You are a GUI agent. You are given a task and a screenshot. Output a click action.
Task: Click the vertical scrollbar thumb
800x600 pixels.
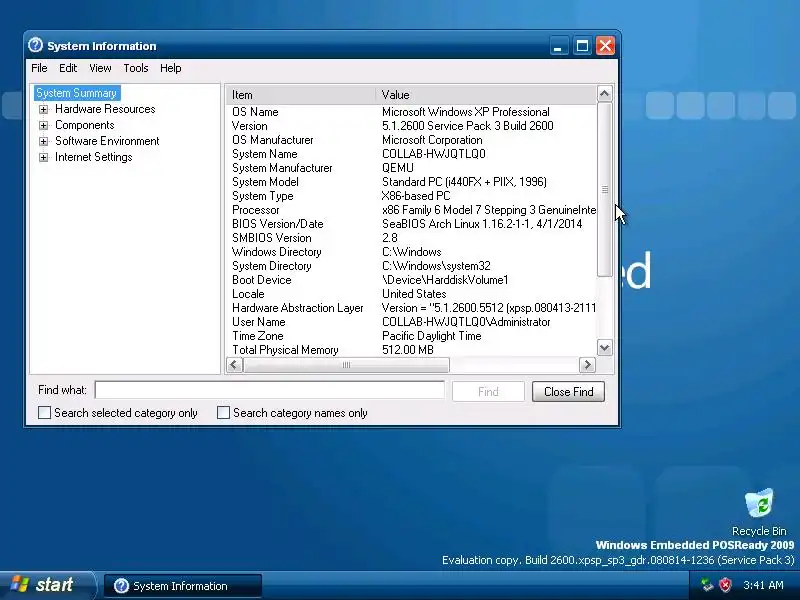pos(605,190)
